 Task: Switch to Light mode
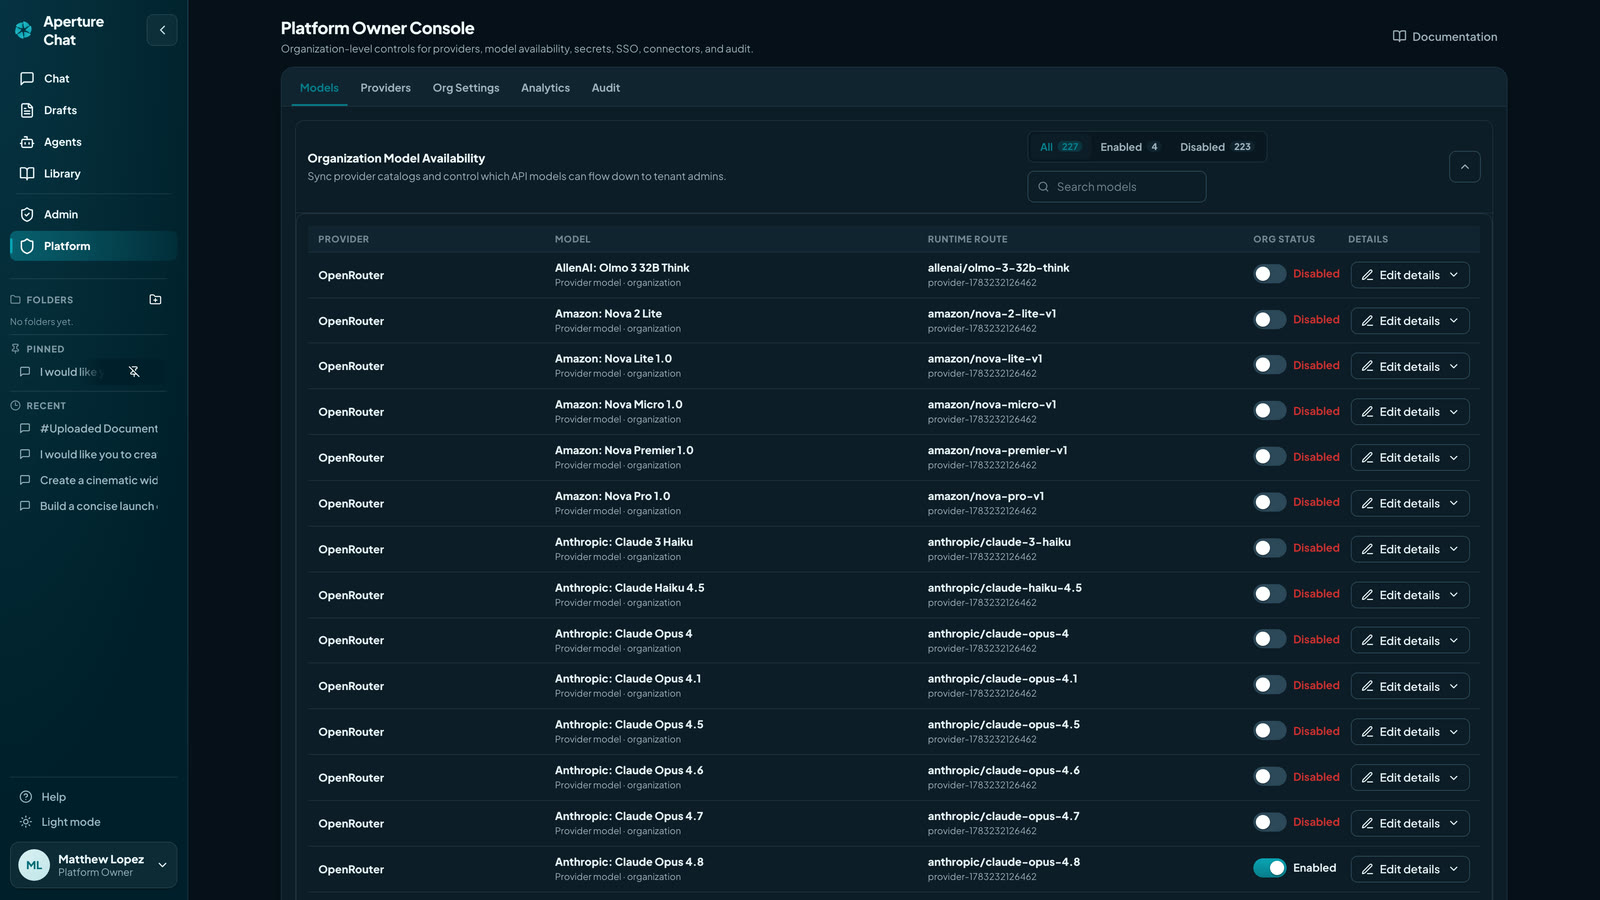tap(93, 822)
